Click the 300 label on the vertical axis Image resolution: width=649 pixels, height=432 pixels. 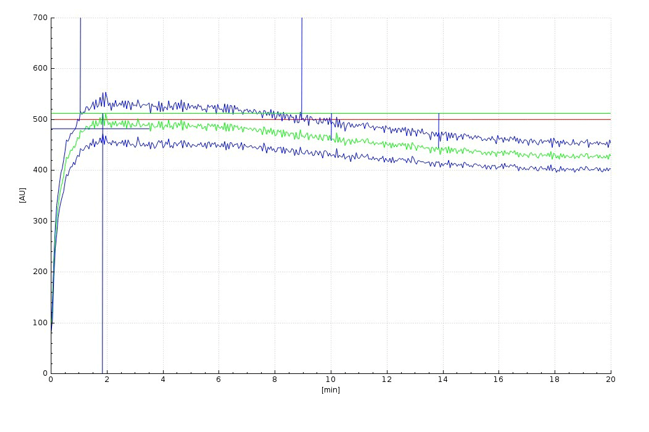(x=40, y=221)
